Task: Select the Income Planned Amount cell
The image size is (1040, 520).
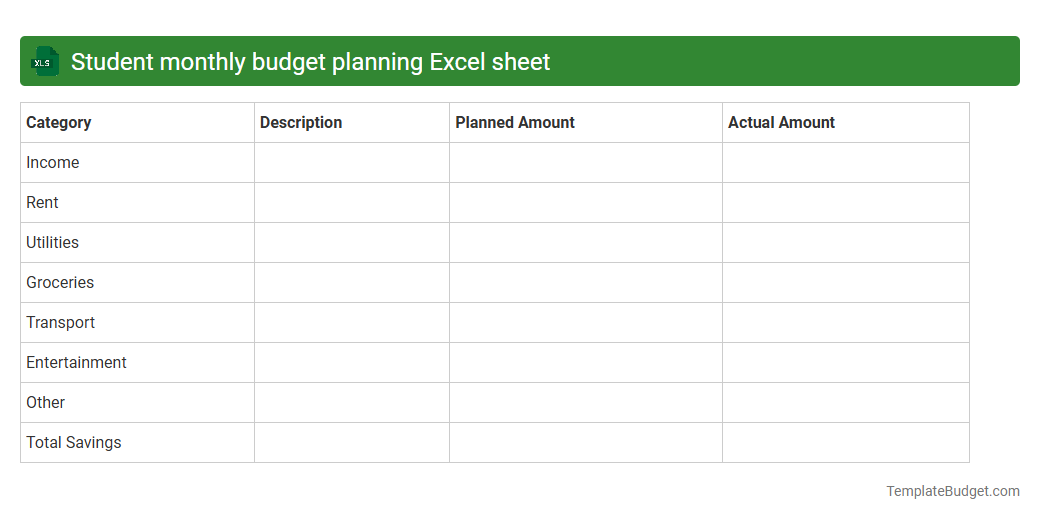Action: tap(586, 162)
